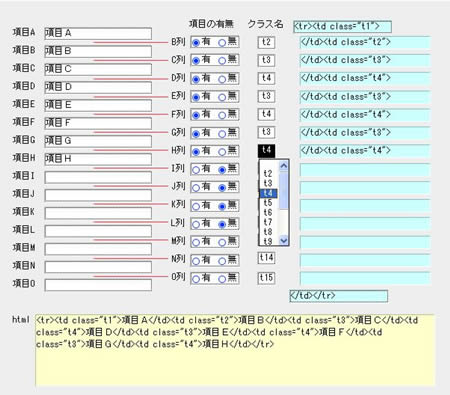The image size is (450, 395).
Task: Focus the 項目F input field
Action: (98, 123)
